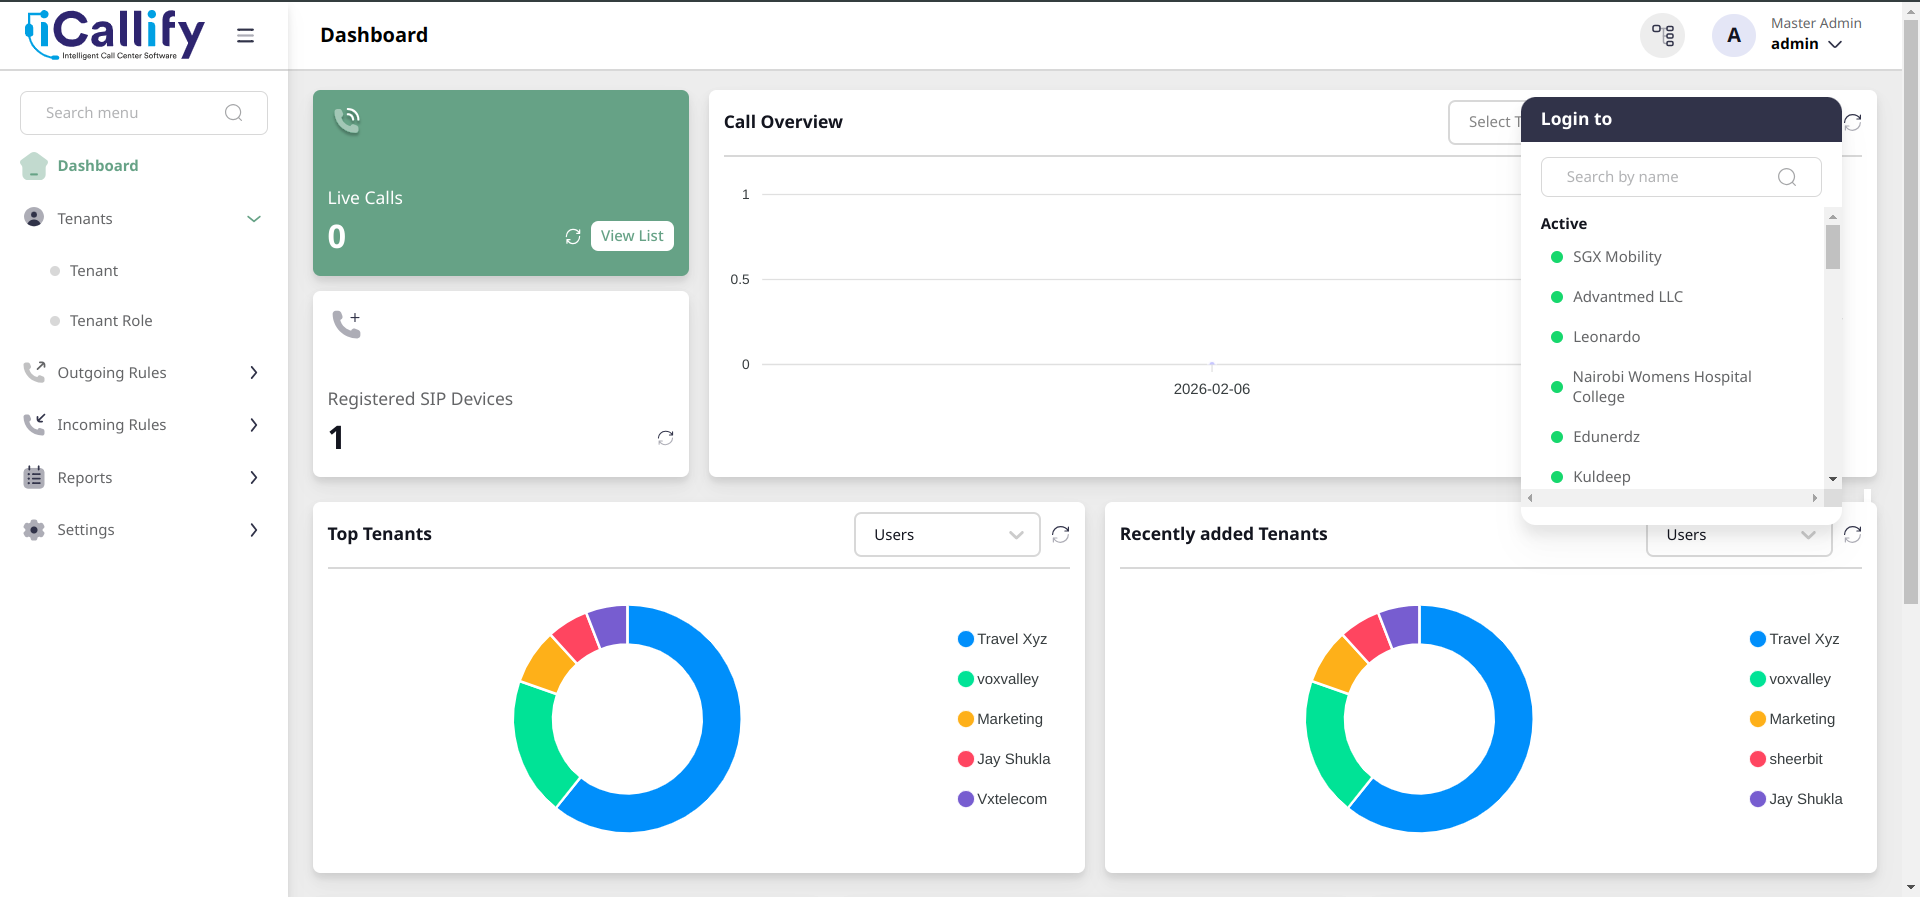
Task: Click the Call Overview refresh icon
Action: [1853, 122]
